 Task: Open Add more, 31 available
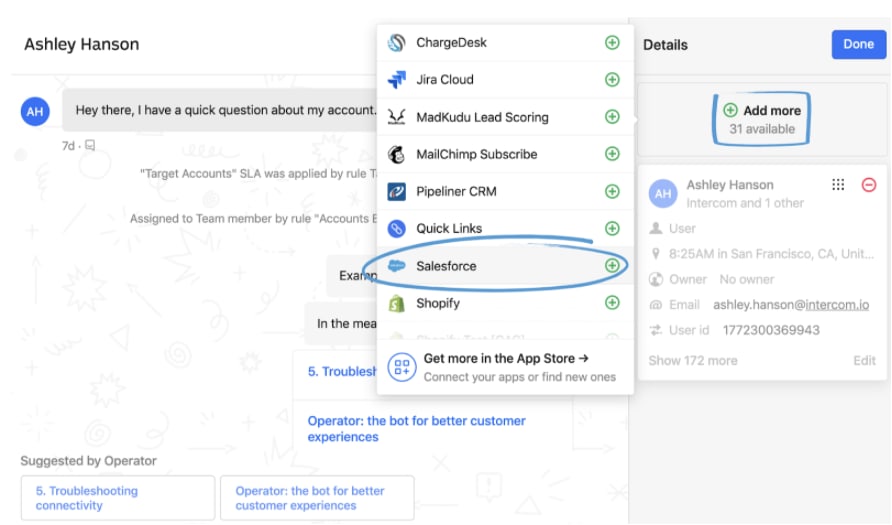[x=762, y=119]
